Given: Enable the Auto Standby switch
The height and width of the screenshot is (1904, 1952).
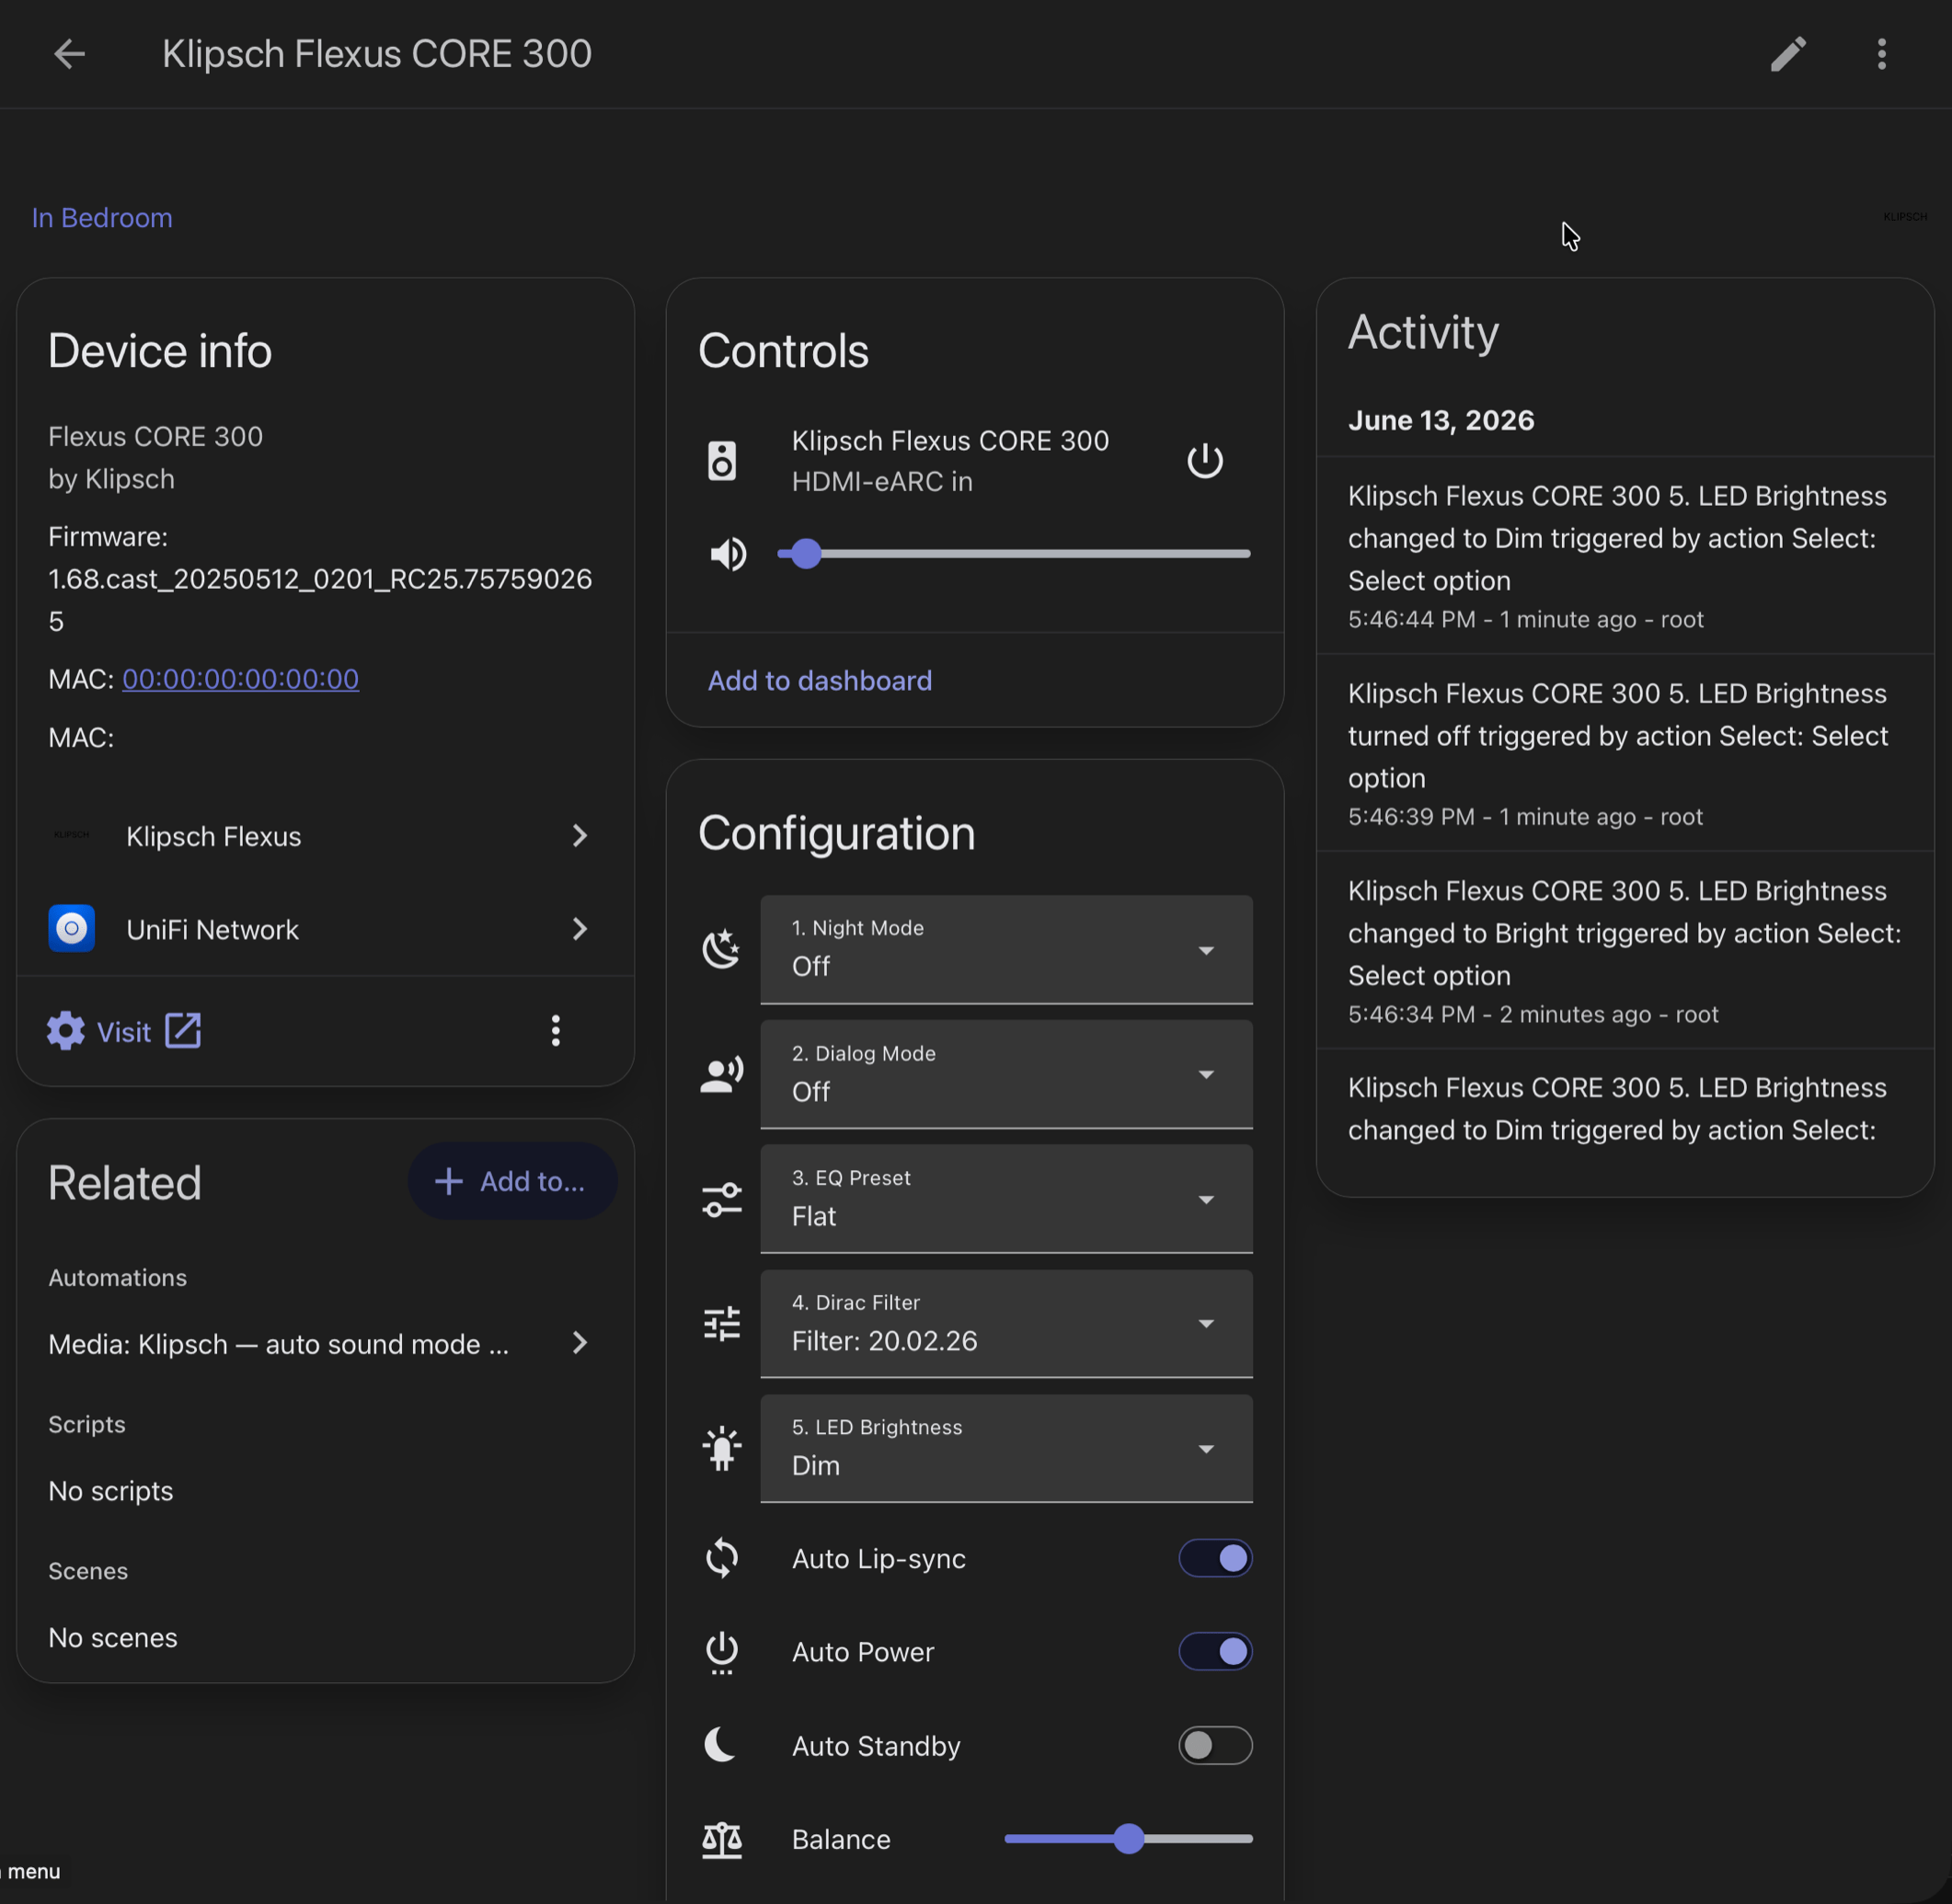Looking at the screenshot, I should click(x=1215, y=1745).
